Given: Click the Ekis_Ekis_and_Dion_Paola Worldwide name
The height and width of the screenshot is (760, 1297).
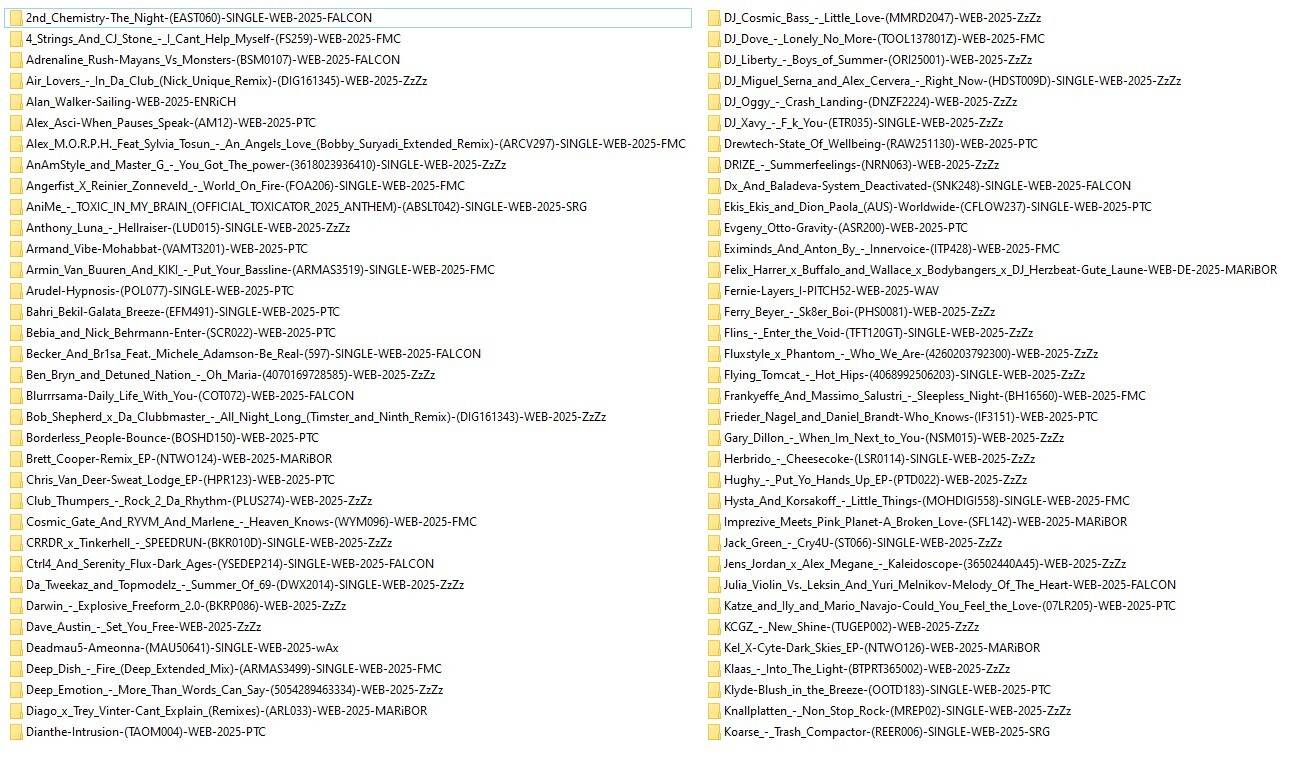Looking at the screenshot, I should 938,207.
